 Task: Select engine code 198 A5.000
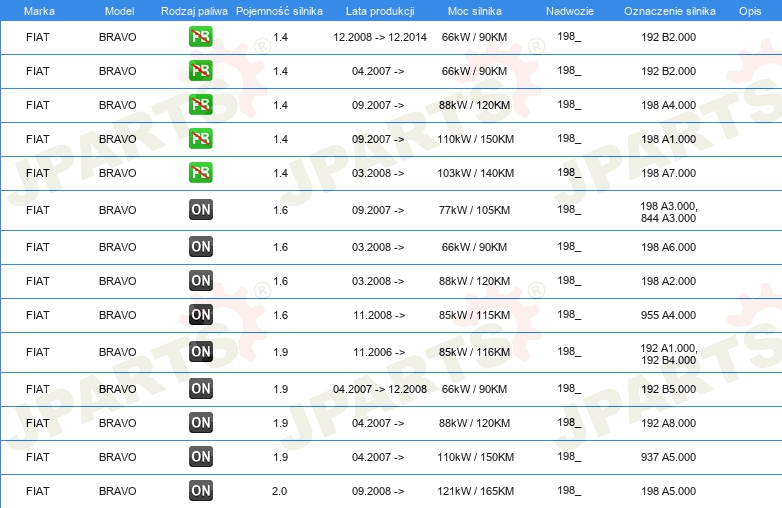point(668,491)
